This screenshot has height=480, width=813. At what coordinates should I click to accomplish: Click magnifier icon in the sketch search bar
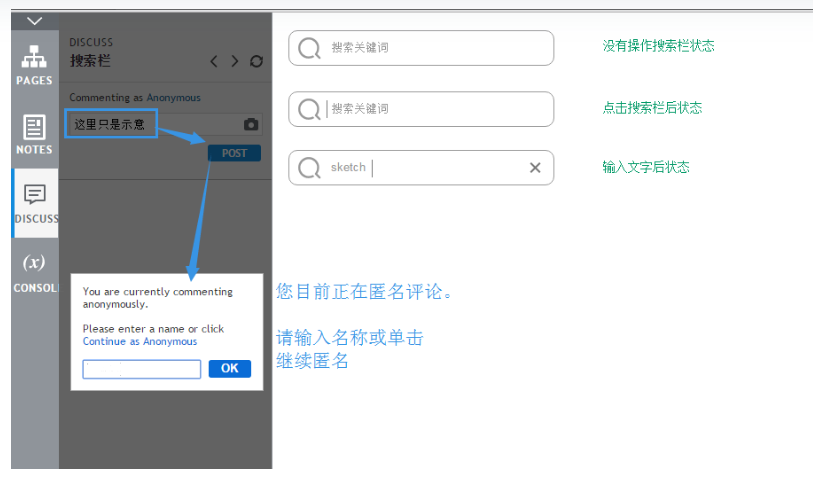click(x=310, y=168)
